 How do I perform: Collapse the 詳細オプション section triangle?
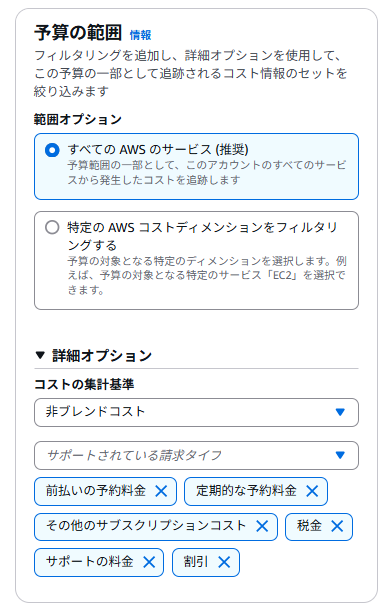pos(40,355)
